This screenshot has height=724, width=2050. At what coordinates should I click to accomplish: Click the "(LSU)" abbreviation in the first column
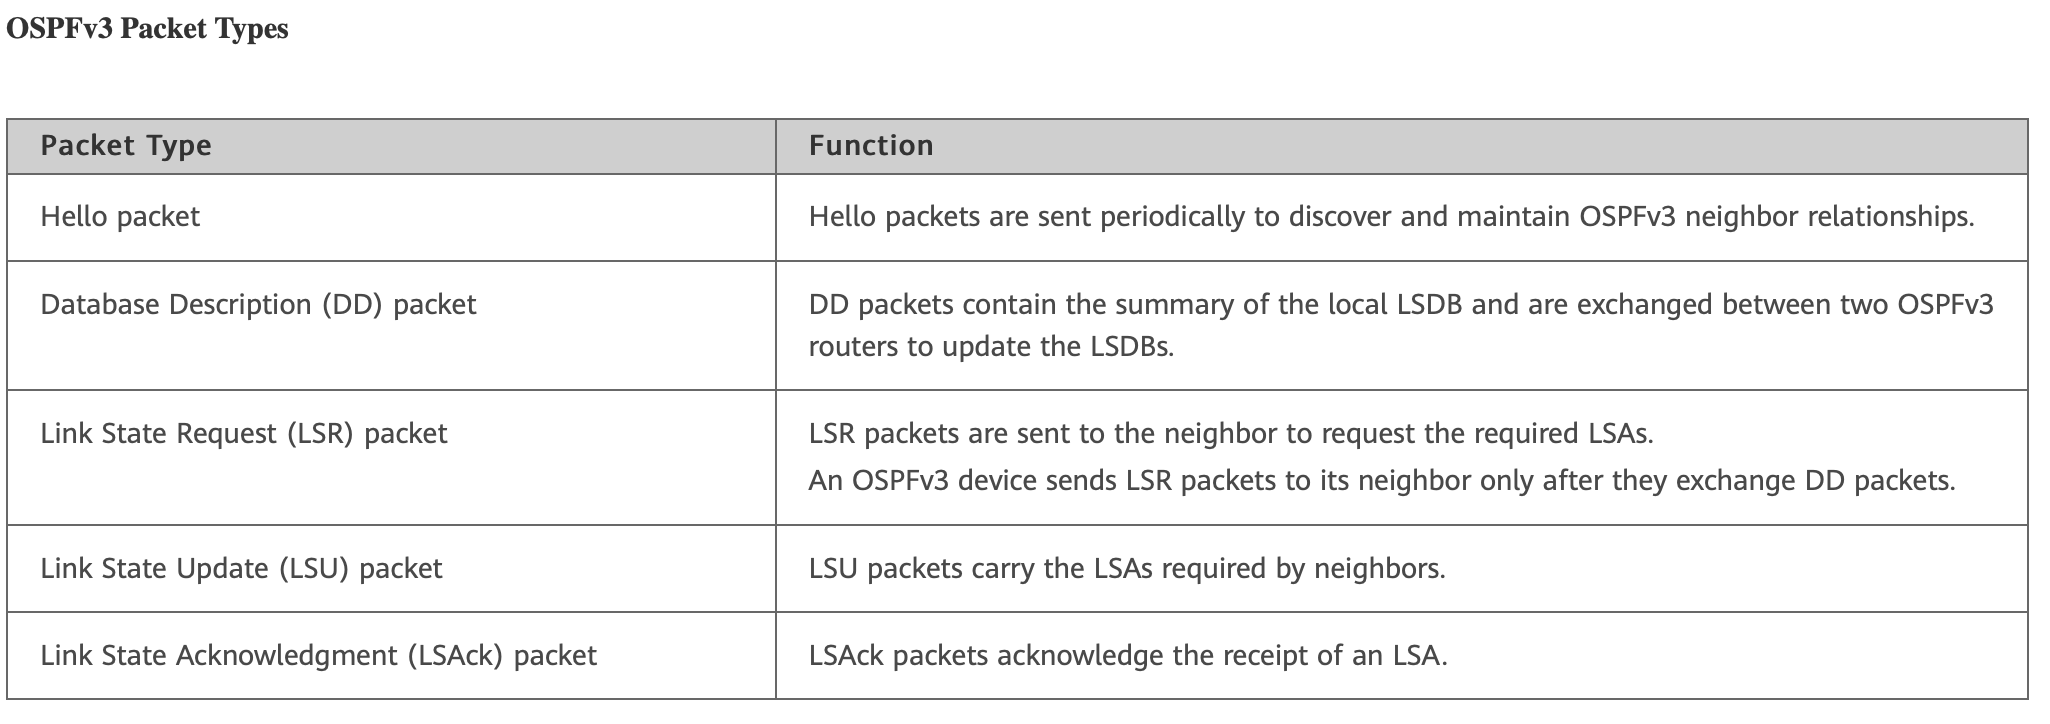314,568
